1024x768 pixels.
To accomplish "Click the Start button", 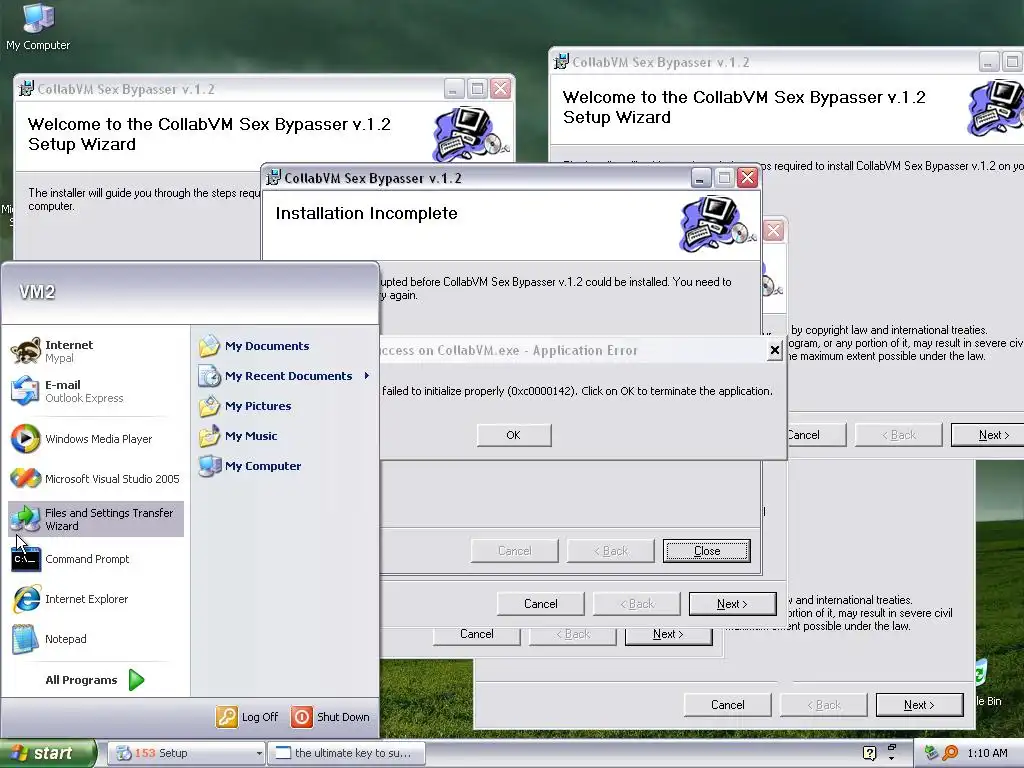I will (x=48, y=754).
